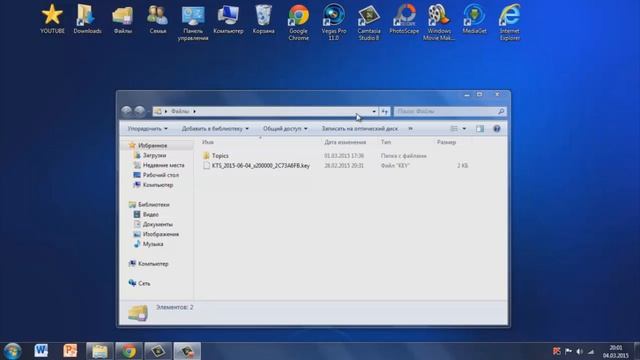Expand the Упорядочить menu

click(x=147, y=129)
